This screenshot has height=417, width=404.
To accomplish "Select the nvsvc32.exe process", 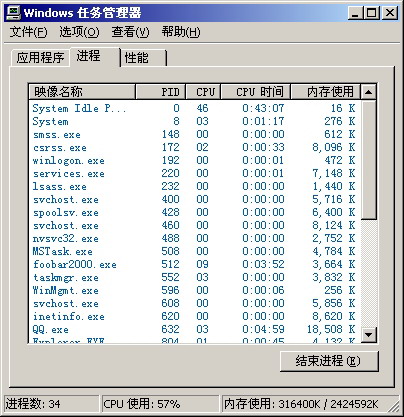I will click(195, 238).
